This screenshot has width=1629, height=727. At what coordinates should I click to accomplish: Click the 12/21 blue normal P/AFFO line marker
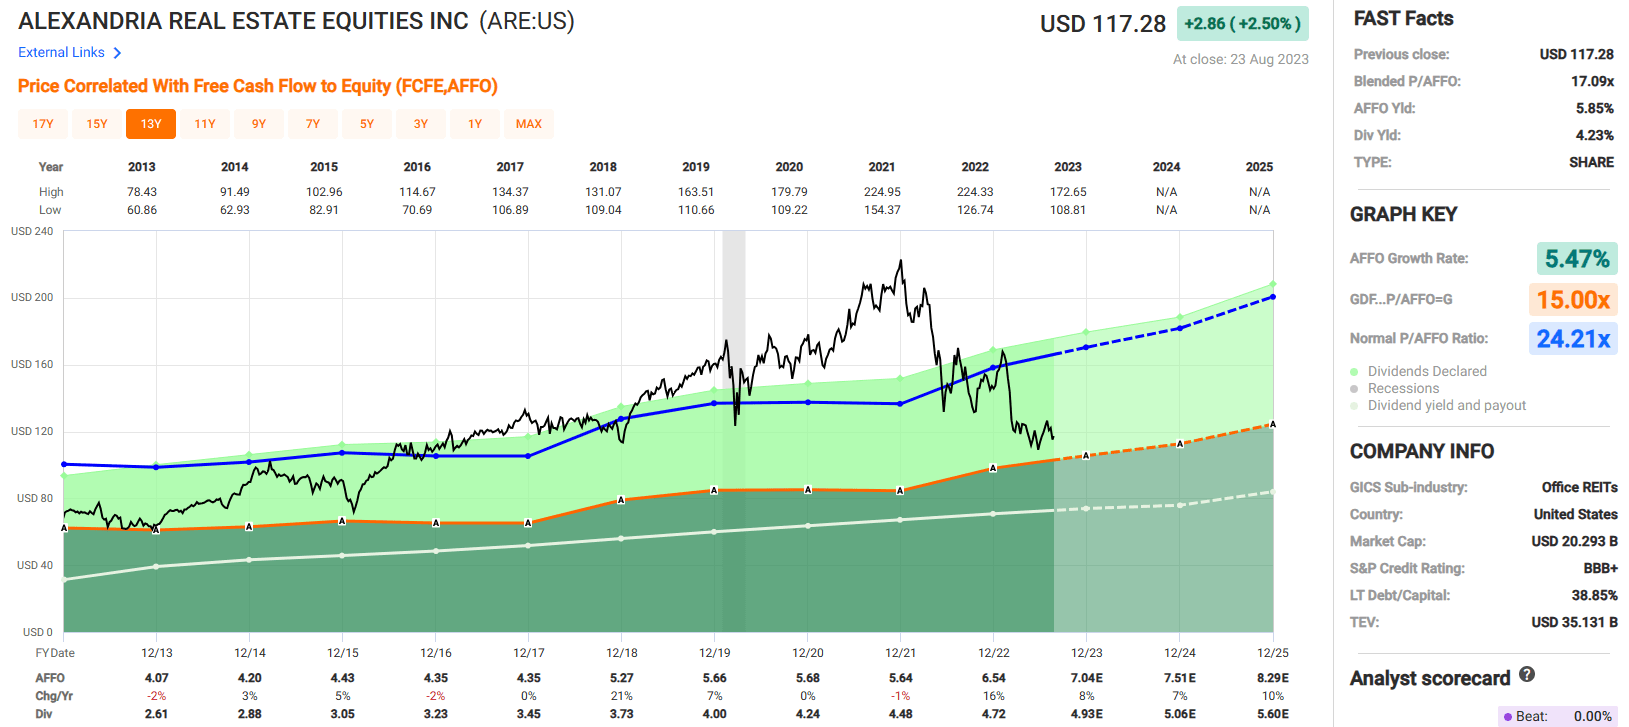[x=900, y=404]
